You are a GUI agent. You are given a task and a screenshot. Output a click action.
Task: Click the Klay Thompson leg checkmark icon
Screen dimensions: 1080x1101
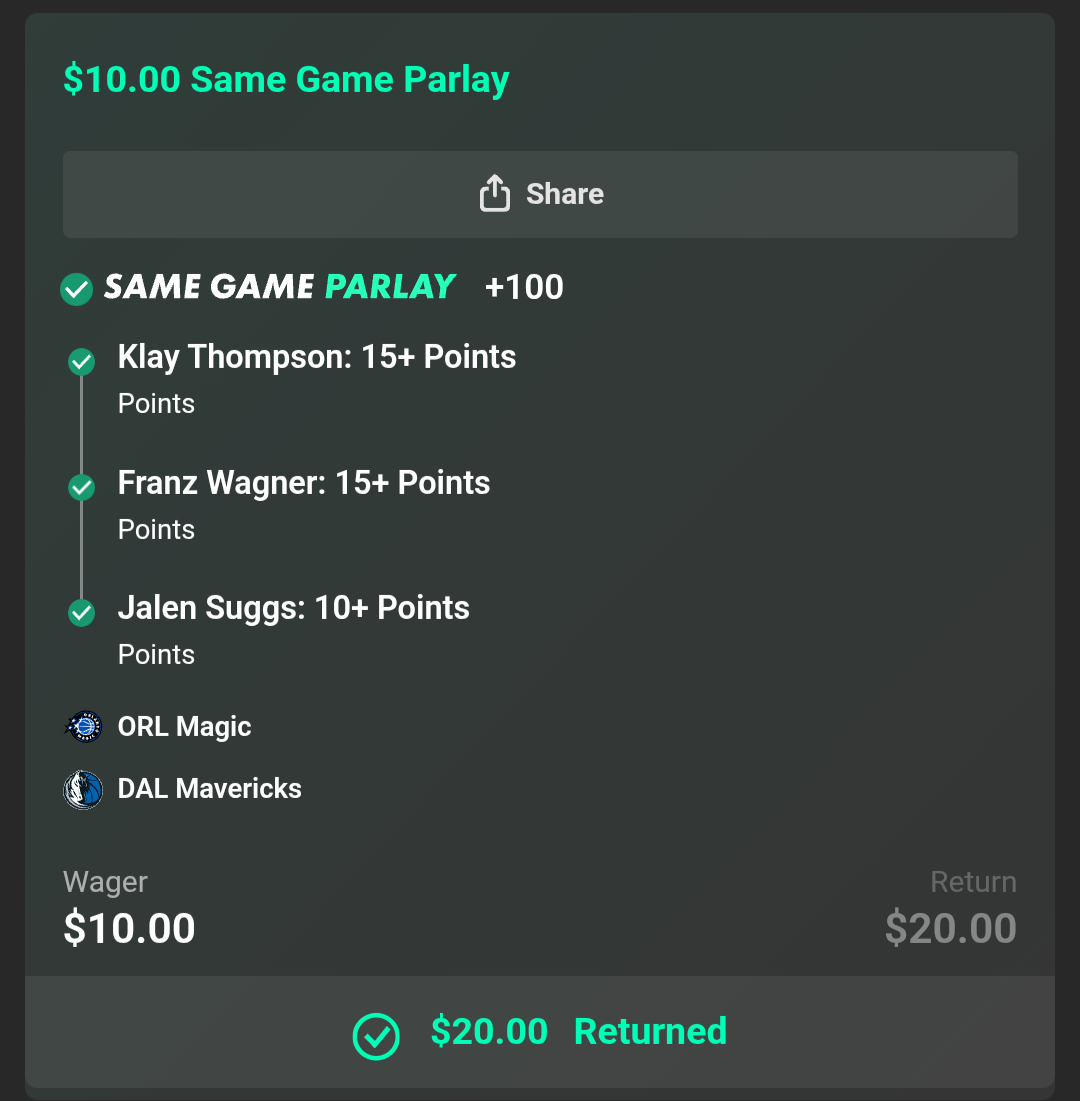coord(81,362)
